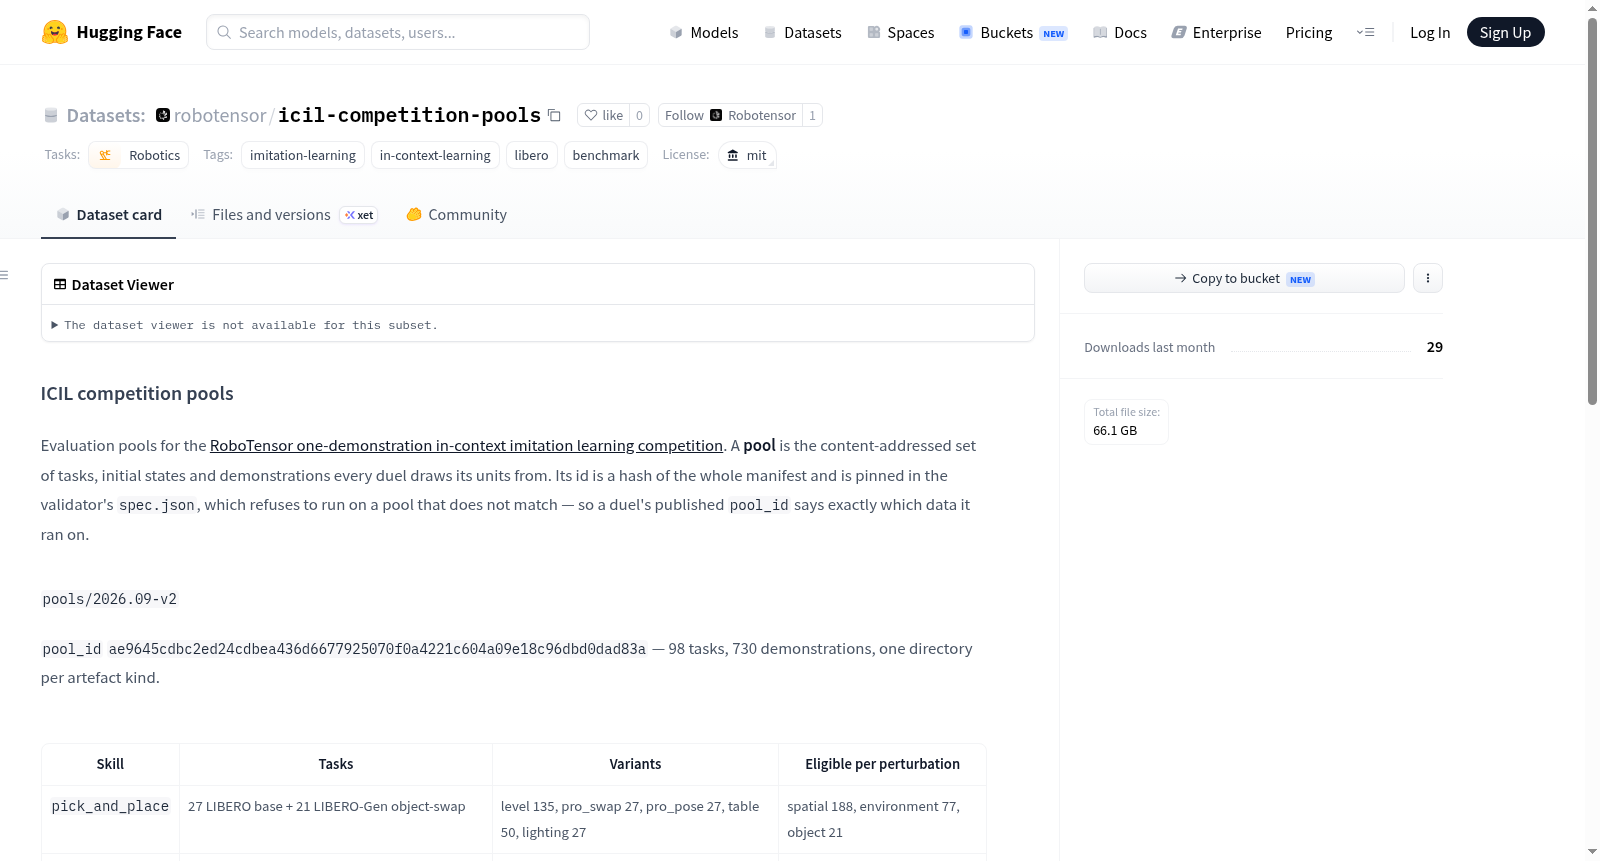Open the Robotensor organization avatar next to Follow
This screenshot has width=1600, height=861.
(716, 115)
